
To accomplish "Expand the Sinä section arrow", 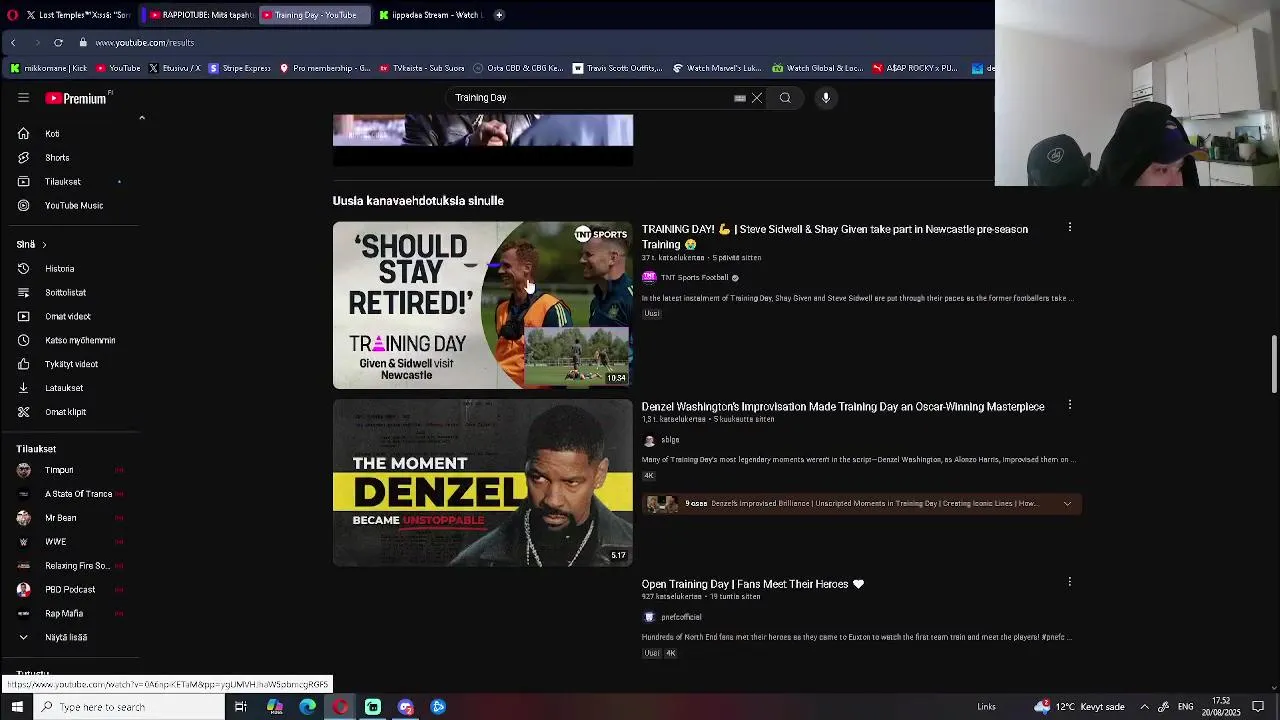I will tap(44, 245).
